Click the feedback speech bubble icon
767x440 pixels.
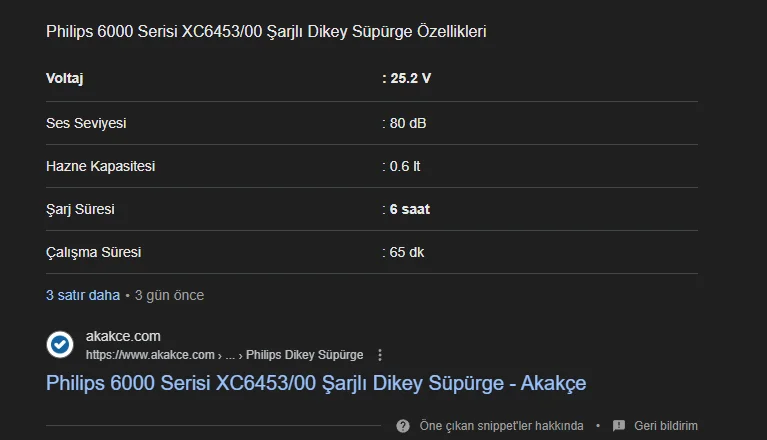point(619,425)
